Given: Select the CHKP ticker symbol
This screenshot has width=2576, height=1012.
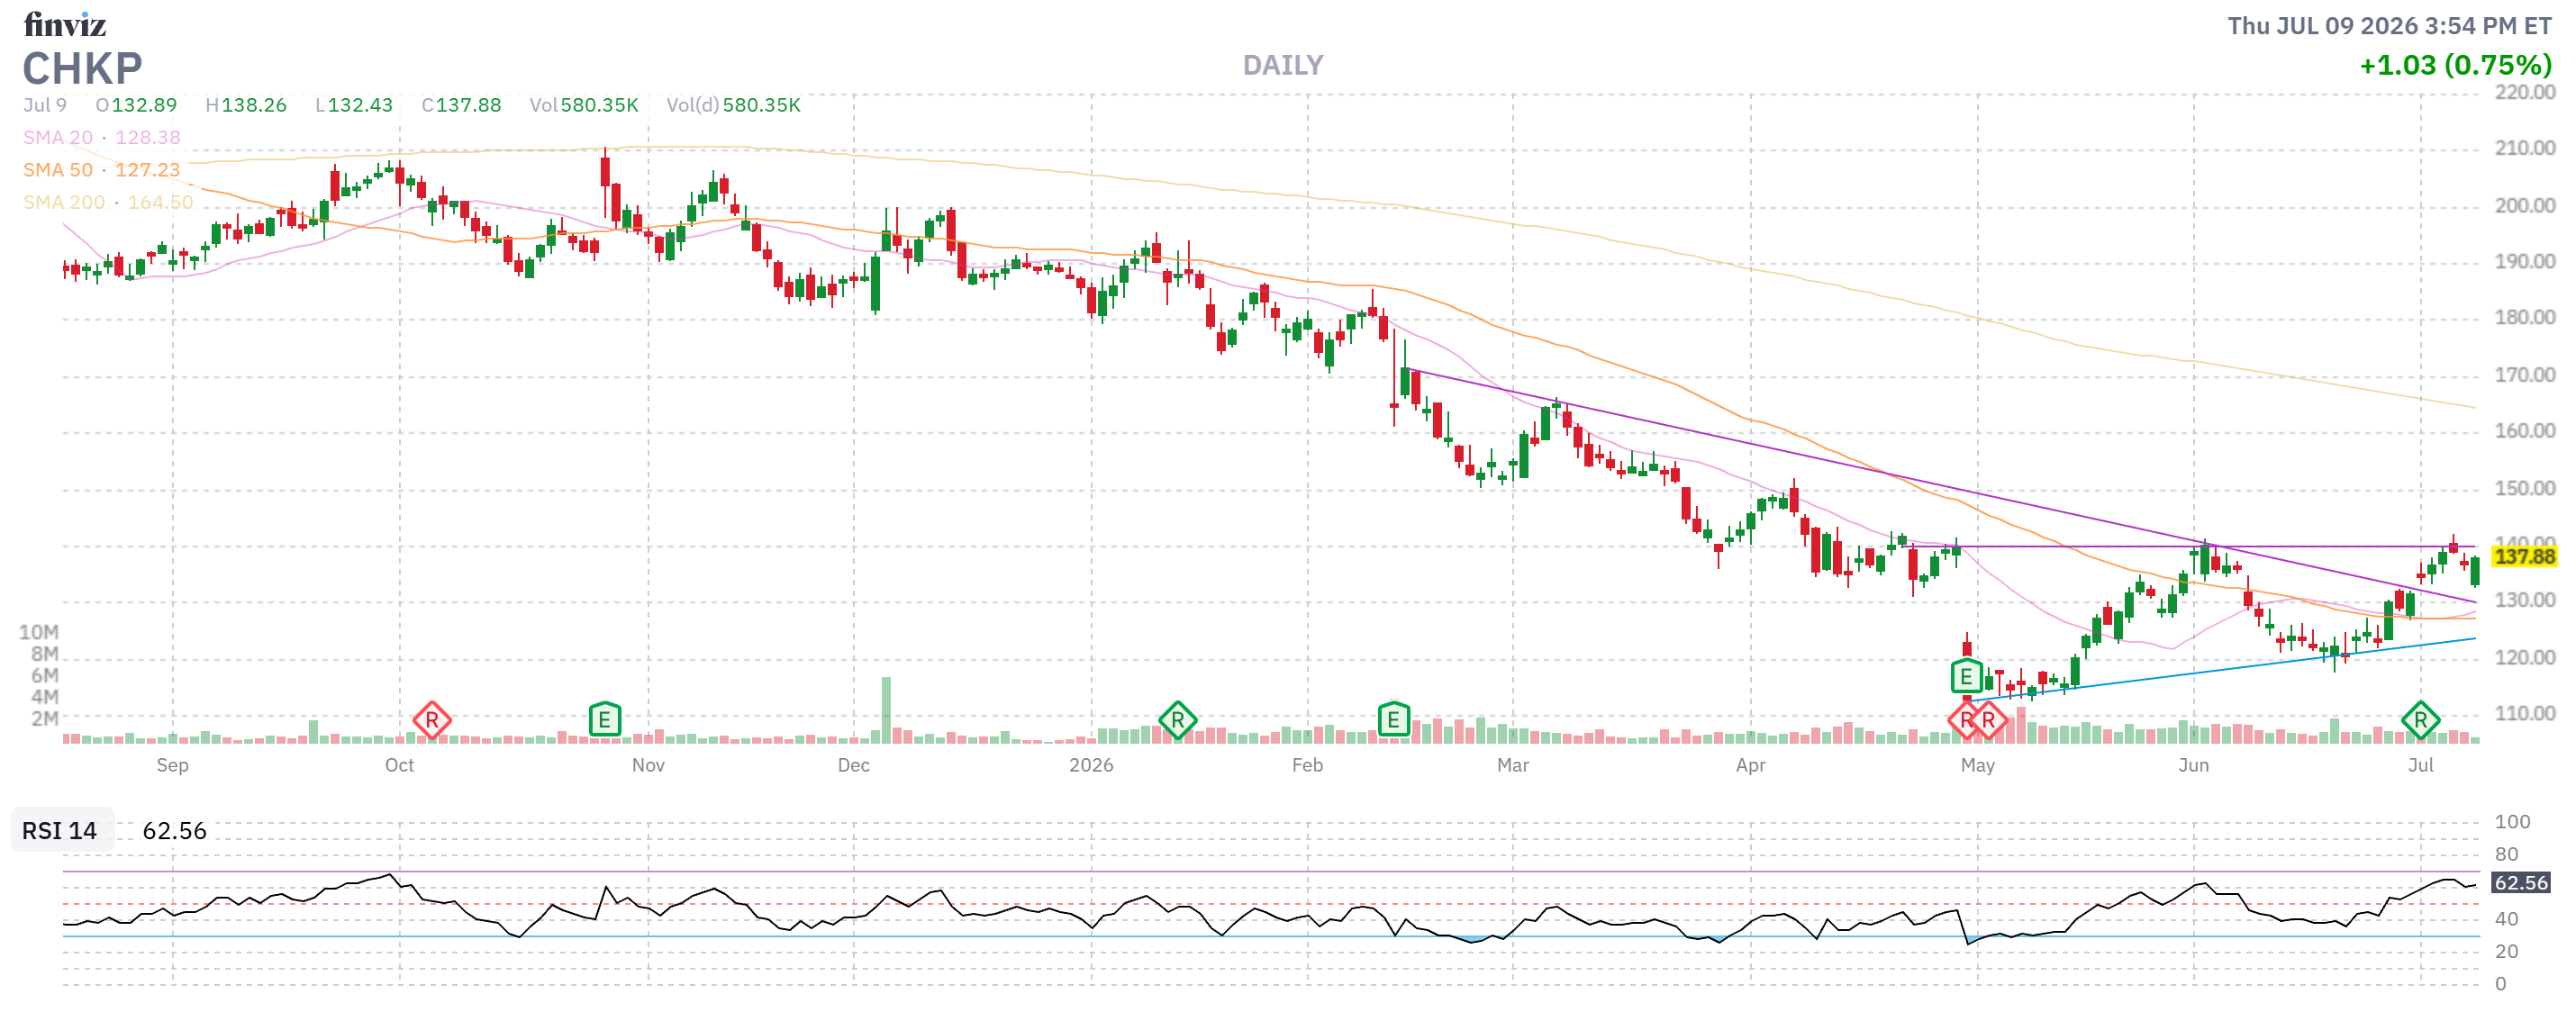Looking at the screenshot, I should tap(83, 69).
